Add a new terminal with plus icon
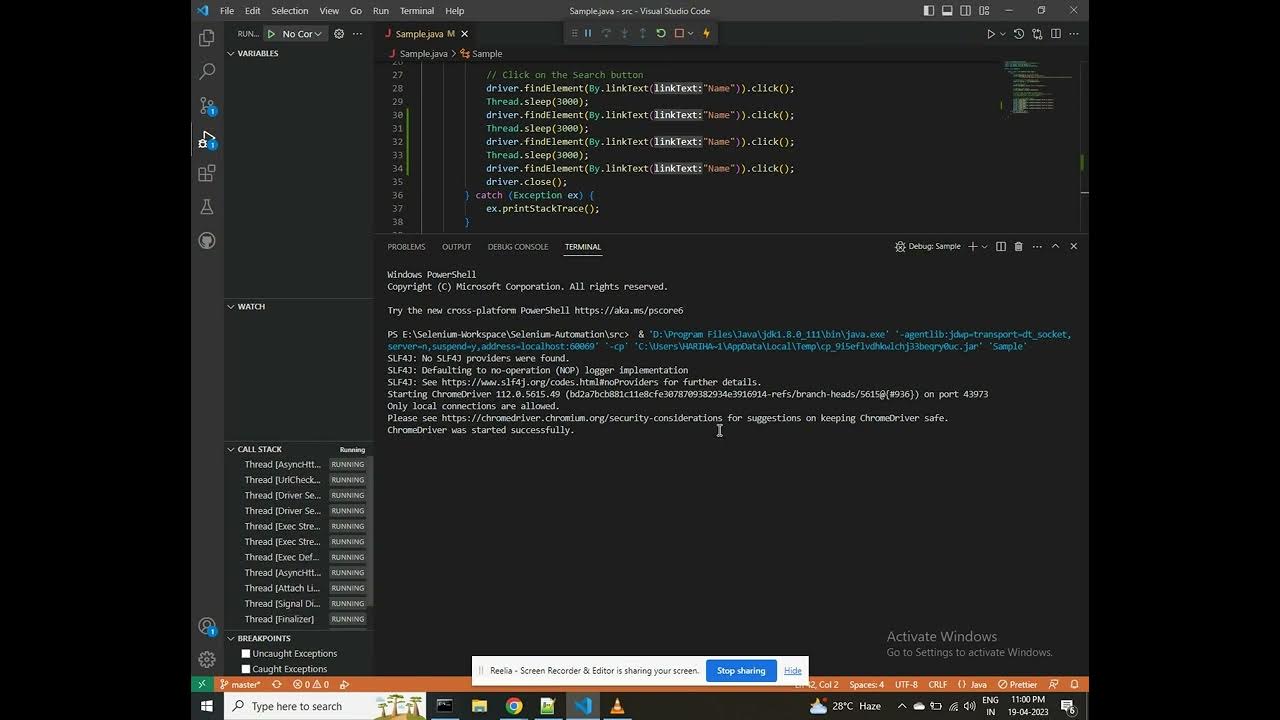The height and width of the screenshot is (720, 1280). tap(972, 246)
